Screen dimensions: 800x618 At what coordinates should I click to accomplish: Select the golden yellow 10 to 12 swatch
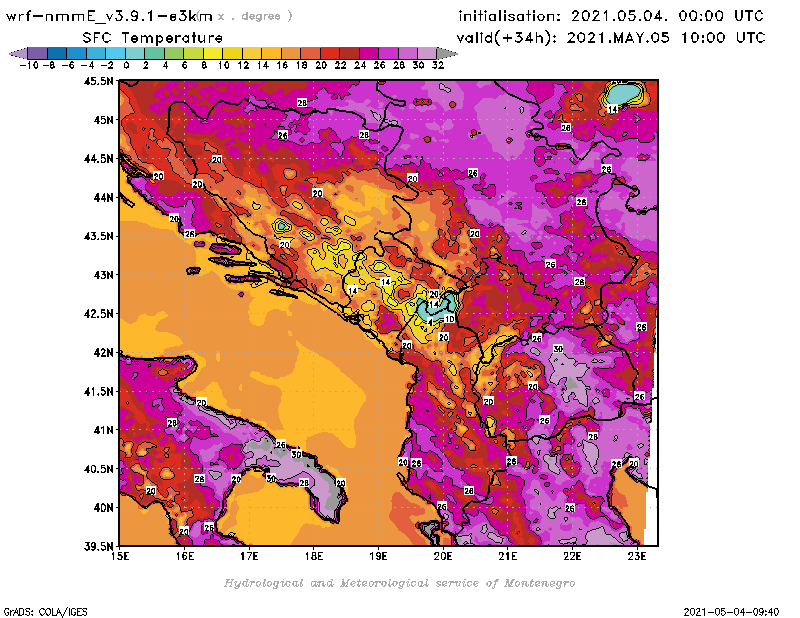[x=232, y=53]
